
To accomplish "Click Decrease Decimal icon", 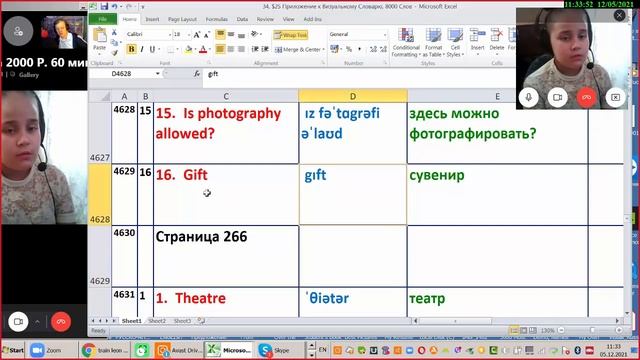I will pyautogui.click(x=383, y=49).
